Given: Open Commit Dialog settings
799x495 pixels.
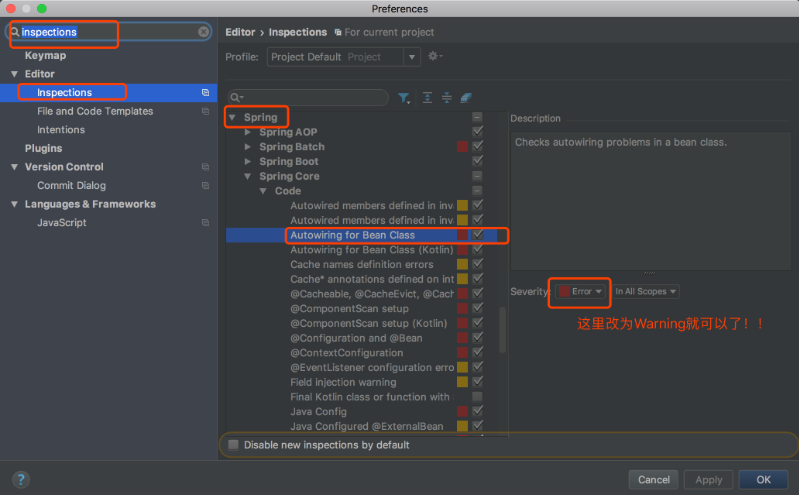Looking at the screenshot, I should pos(71,186).
